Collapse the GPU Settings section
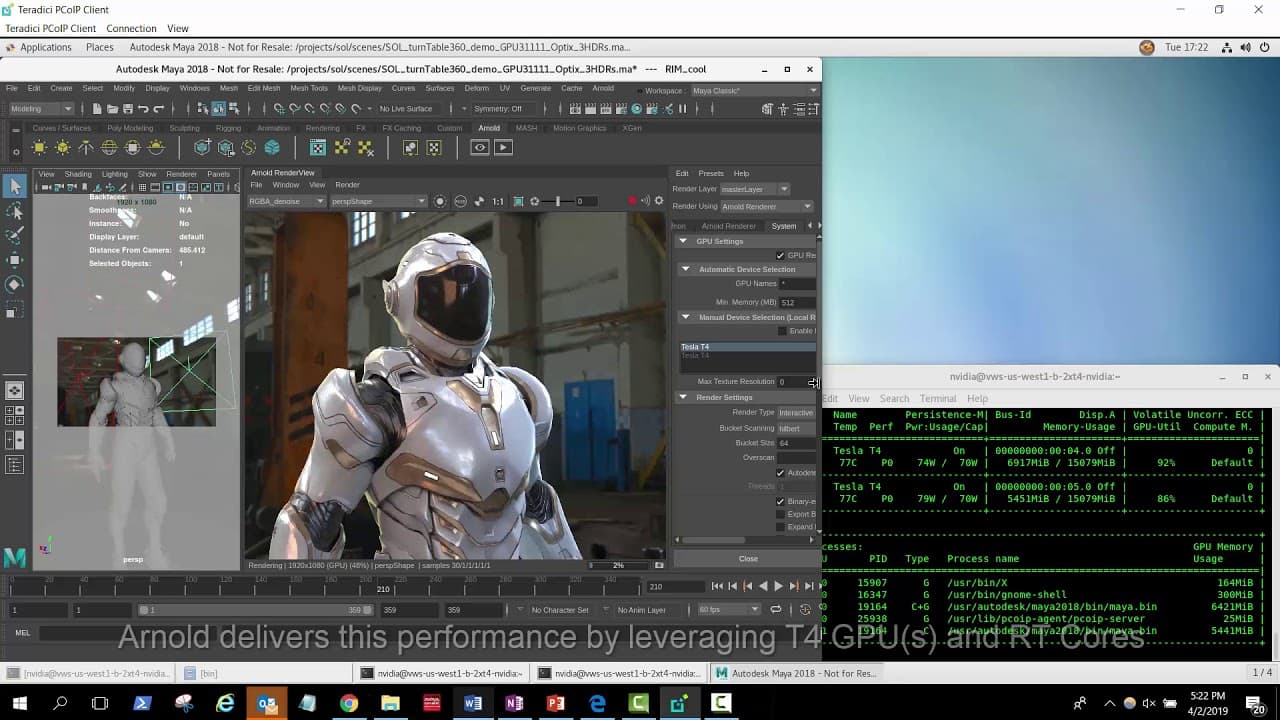Image resolution: width=1280 pixels, height=720 pixels. (x=684, y=241)
